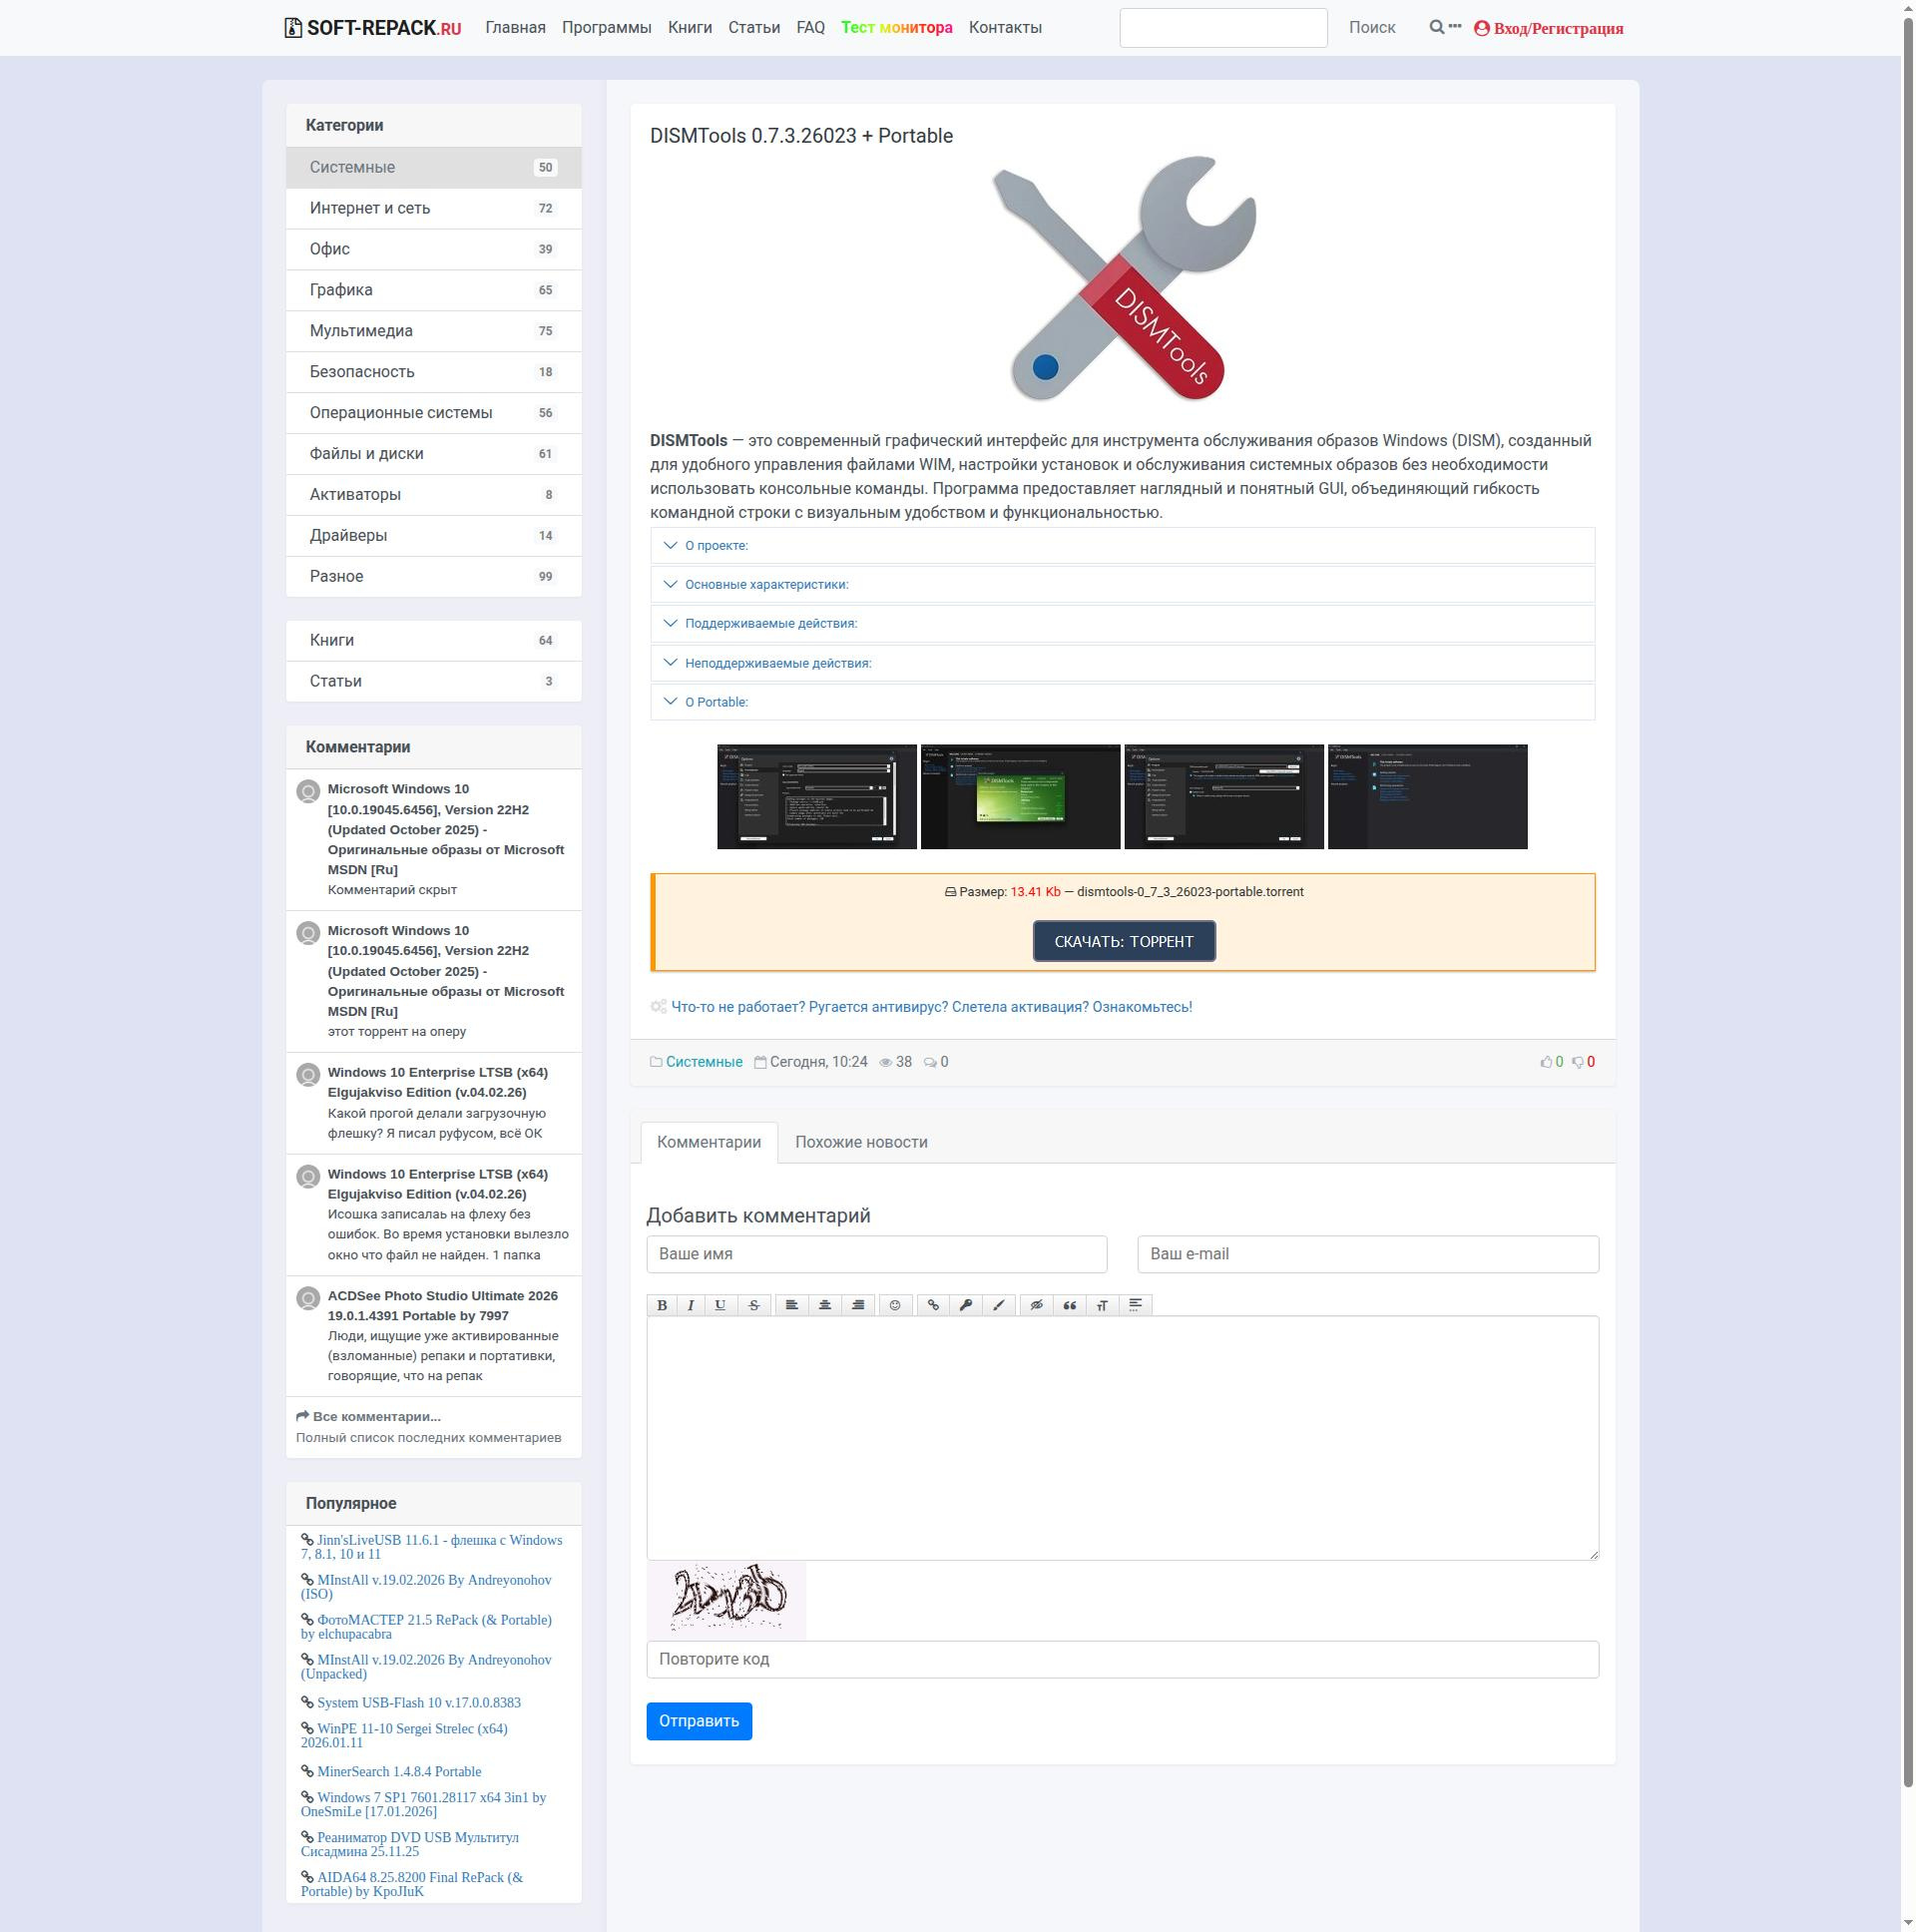Toggle underline formatting in the editor
The width and height of the screenshot is (1916, 1932).
[720, 1305]
